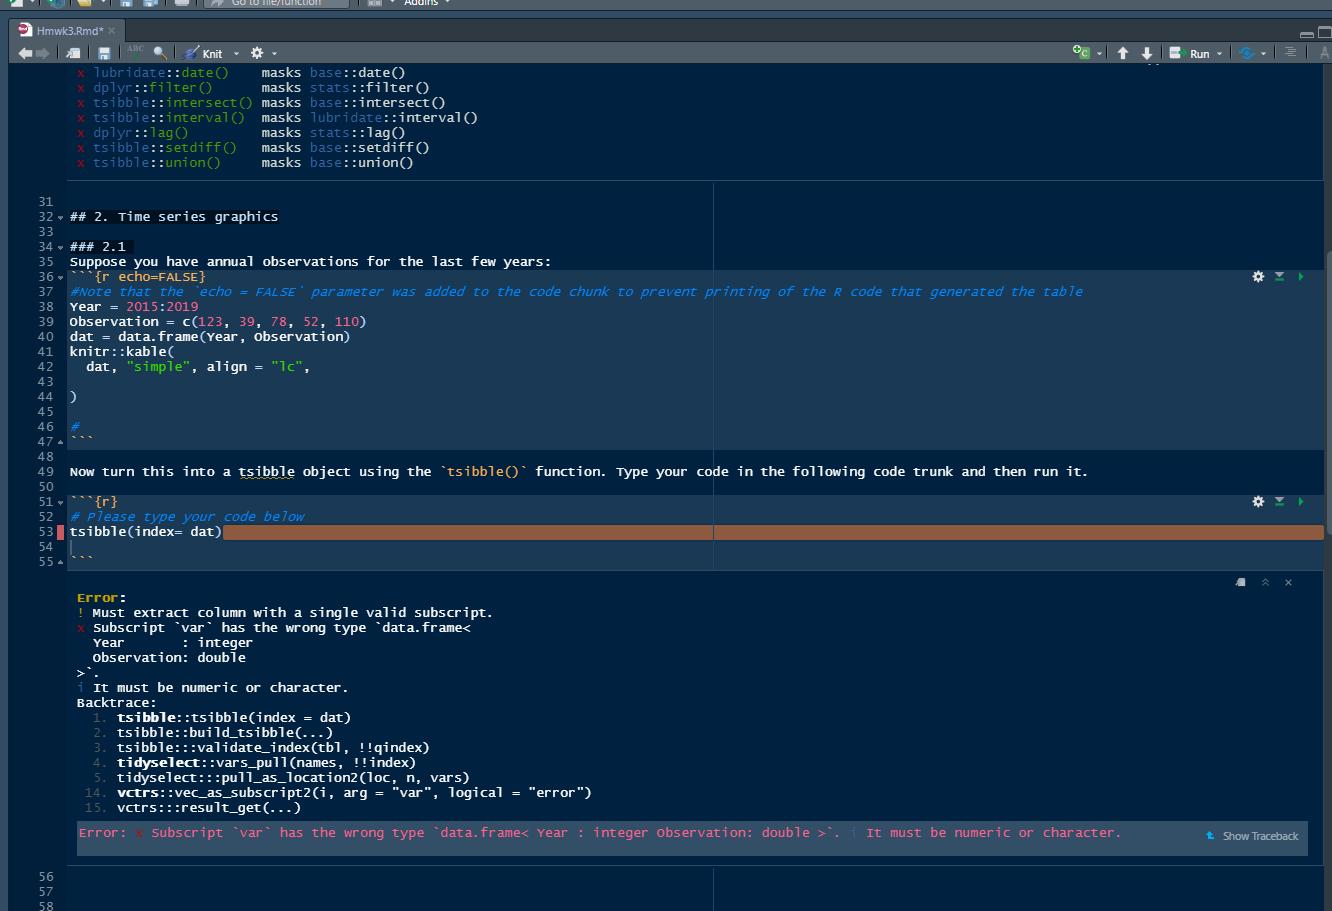Run the current line or selection
This screenshot has width=1332, height=911.
pos(1190,53)
